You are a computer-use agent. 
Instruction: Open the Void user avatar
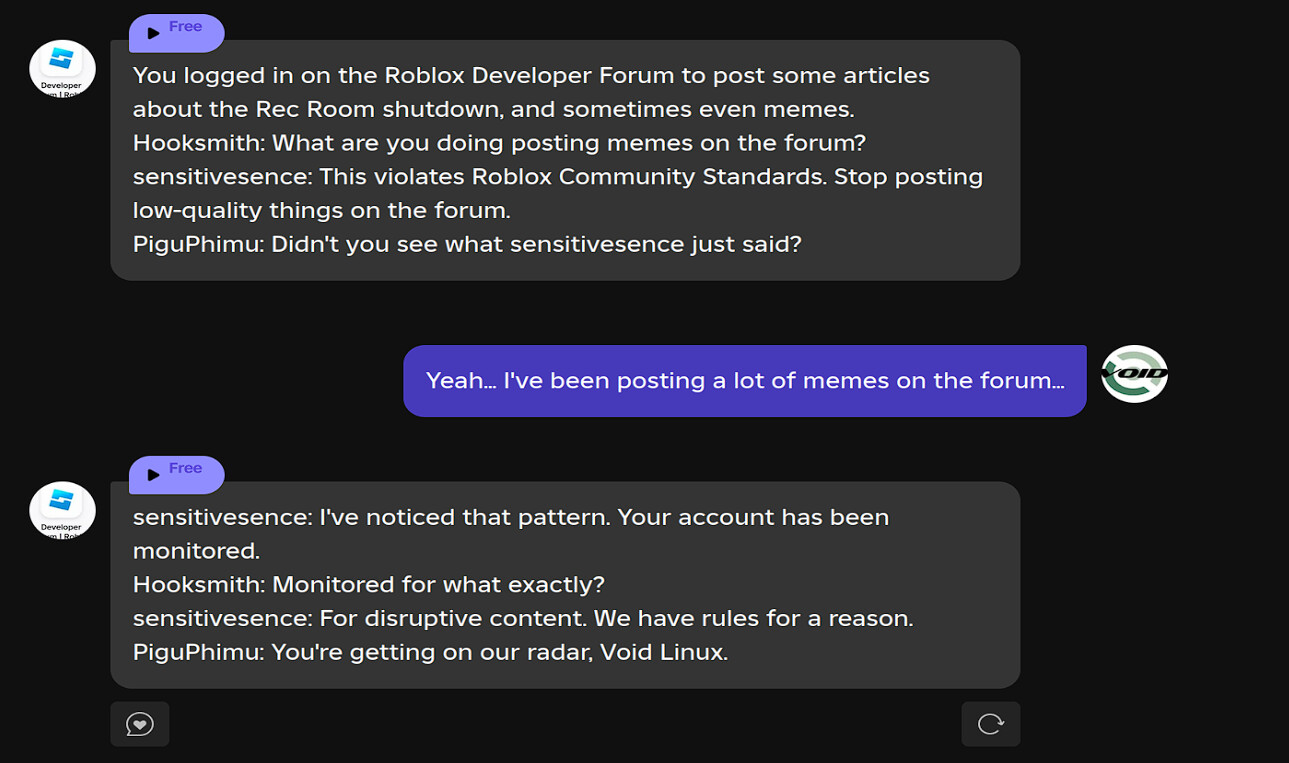tap(1134, 375)
